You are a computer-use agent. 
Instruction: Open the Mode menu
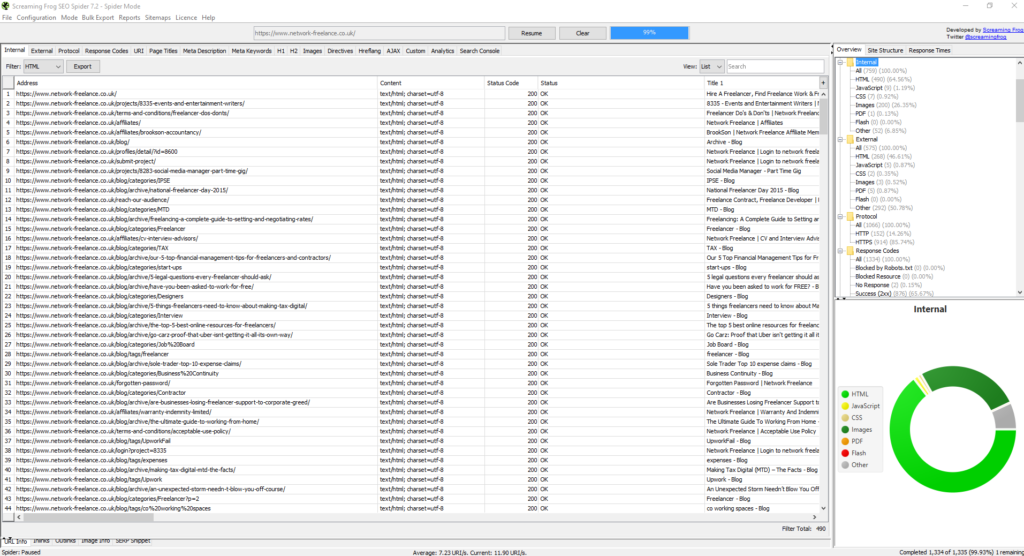click(x=69, y=18)
